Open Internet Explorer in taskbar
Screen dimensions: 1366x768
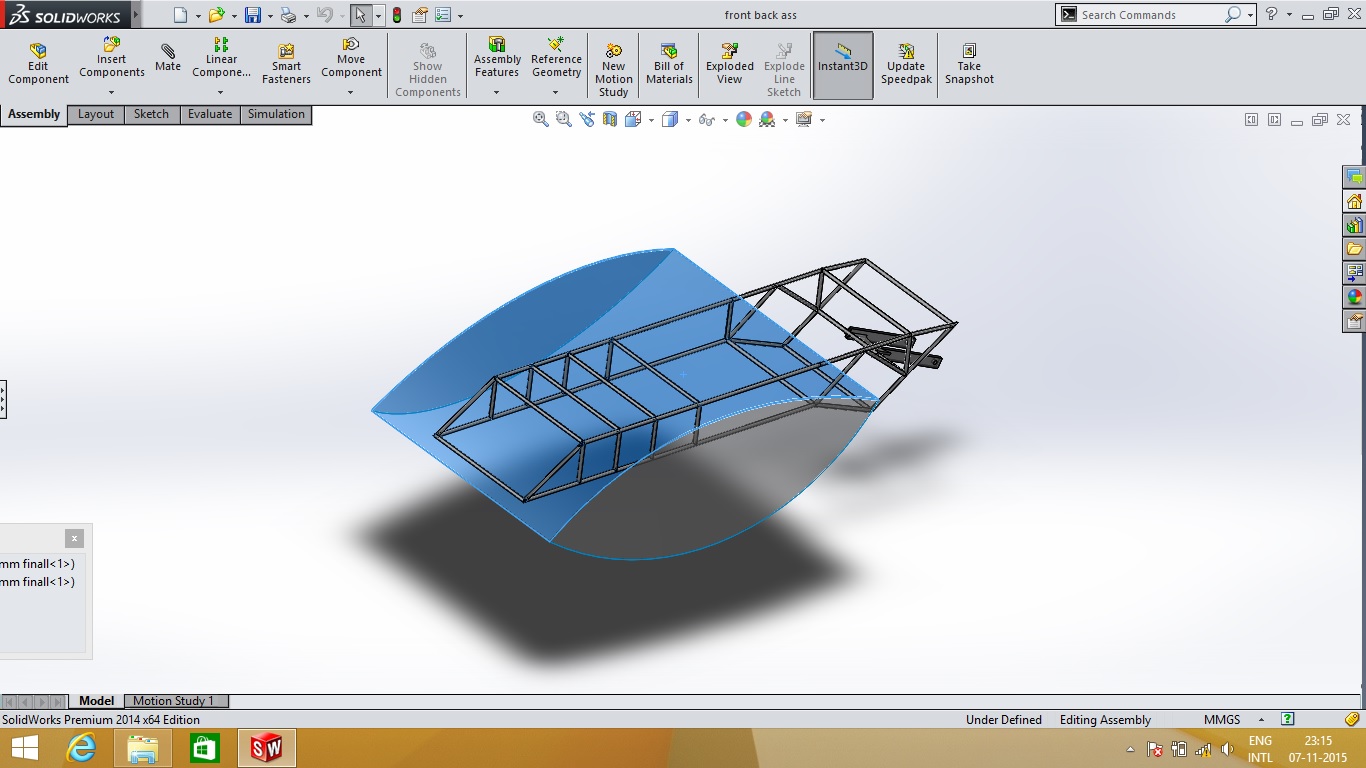(x=81, y=747)
